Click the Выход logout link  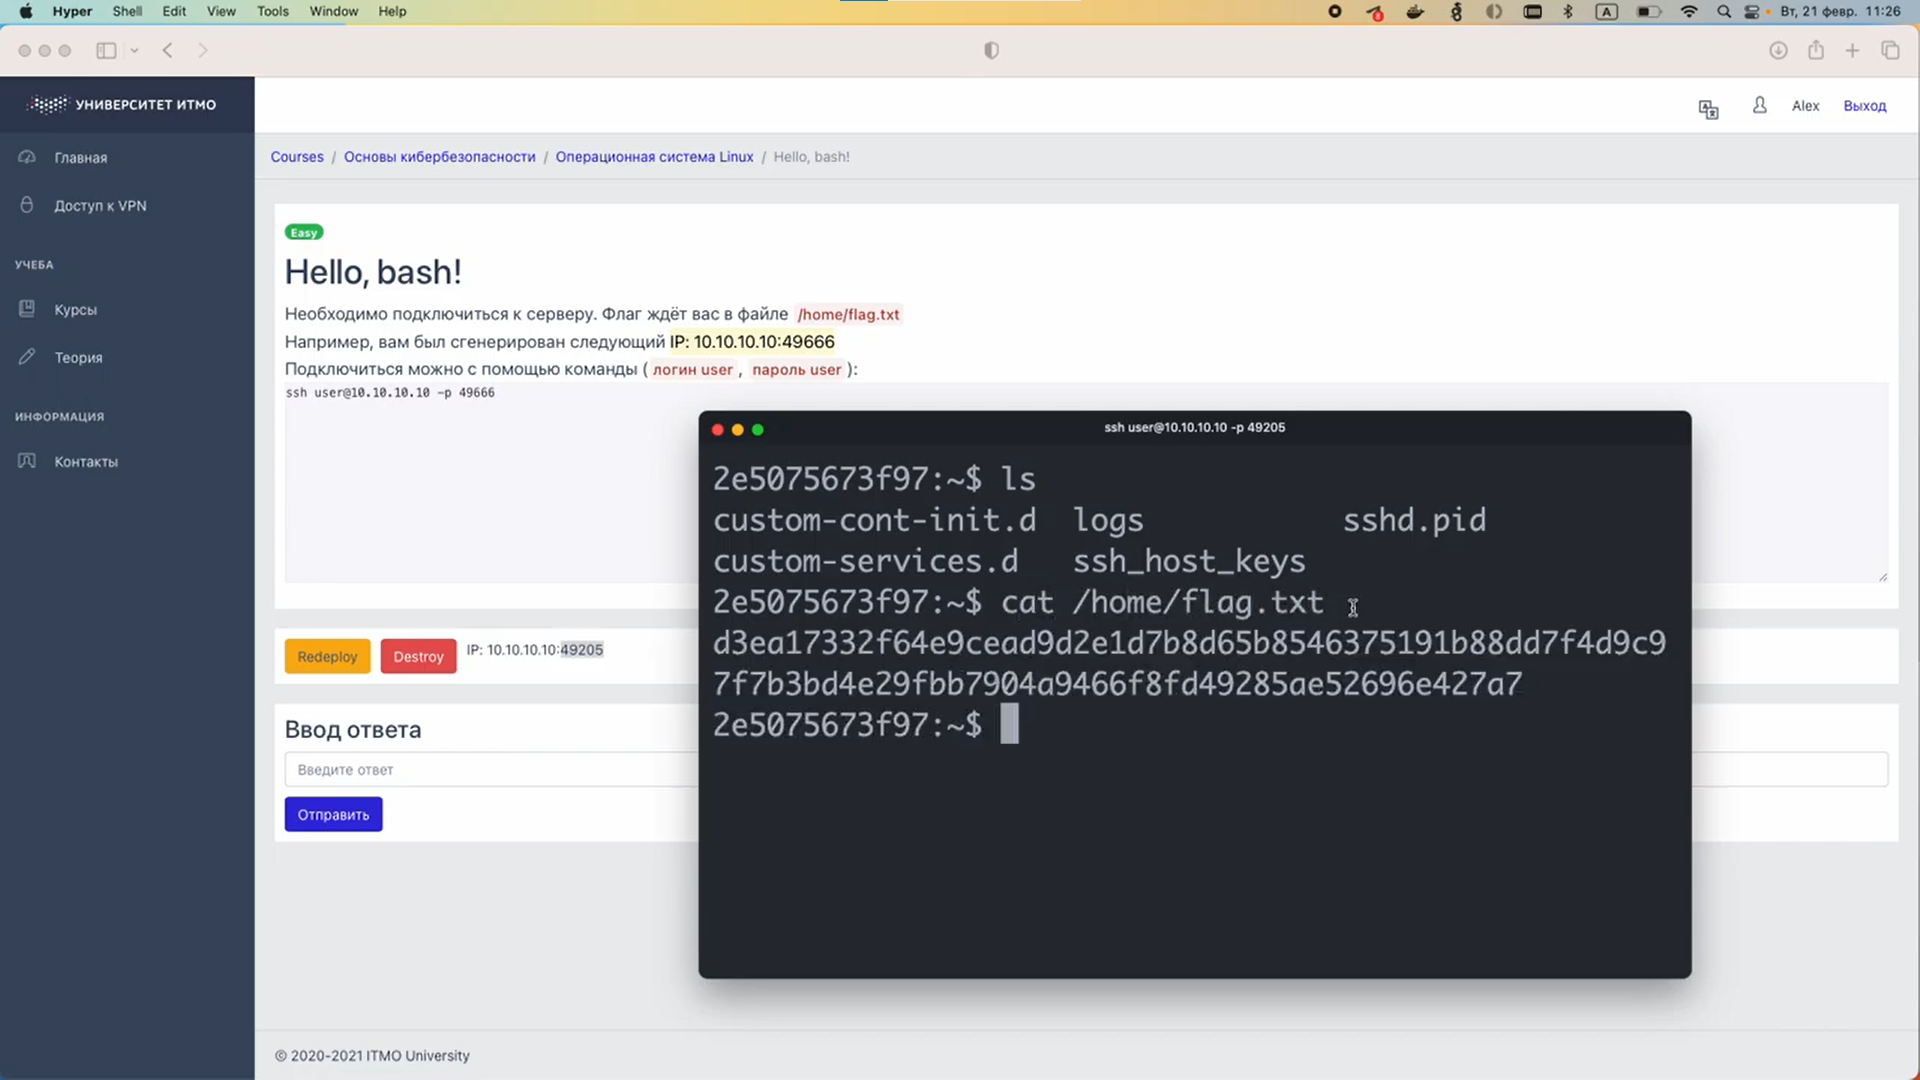(x=1864, y=106)
